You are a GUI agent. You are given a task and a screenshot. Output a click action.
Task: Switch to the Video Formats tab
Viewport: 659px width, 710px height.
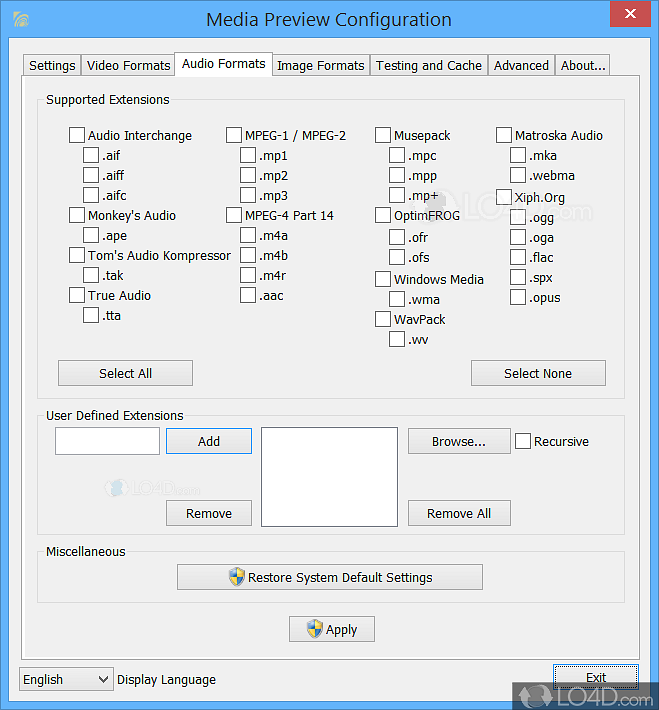(x=128, y=65)
